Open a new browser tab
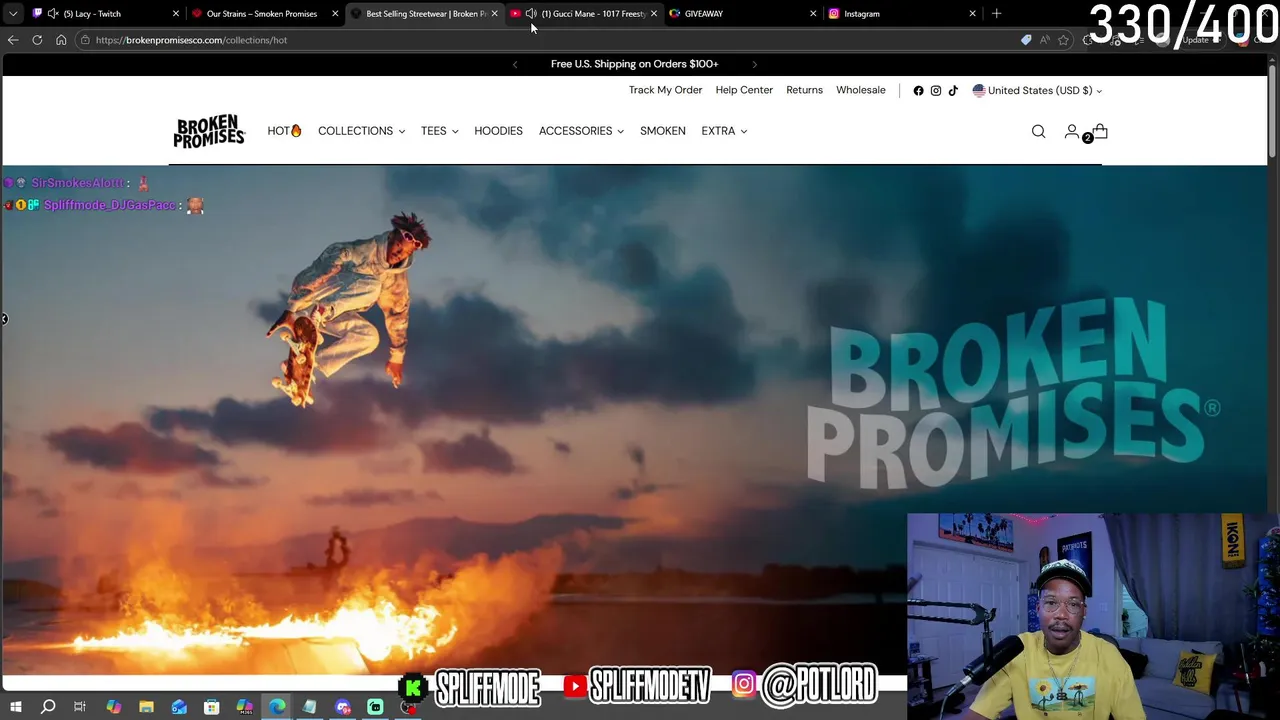 pyautogui.click(x=996, y=13)
